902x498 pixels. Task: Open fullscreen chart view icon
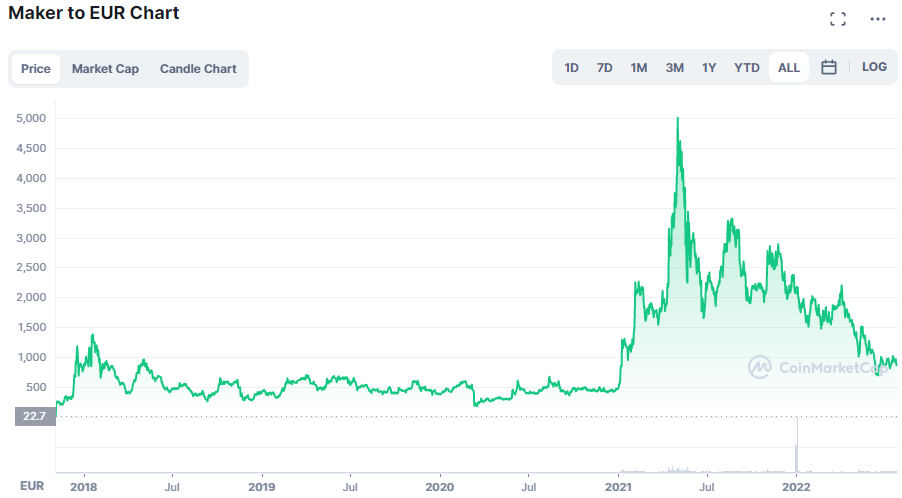[838, 19]
